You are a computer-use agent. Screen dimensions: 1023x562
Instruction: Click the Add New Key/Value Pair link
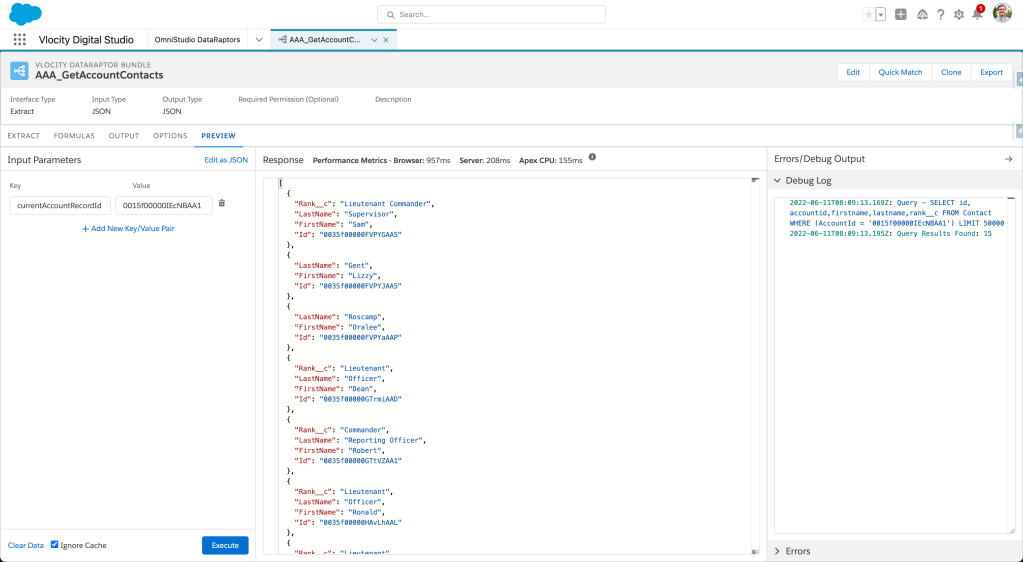click(129, 229)
